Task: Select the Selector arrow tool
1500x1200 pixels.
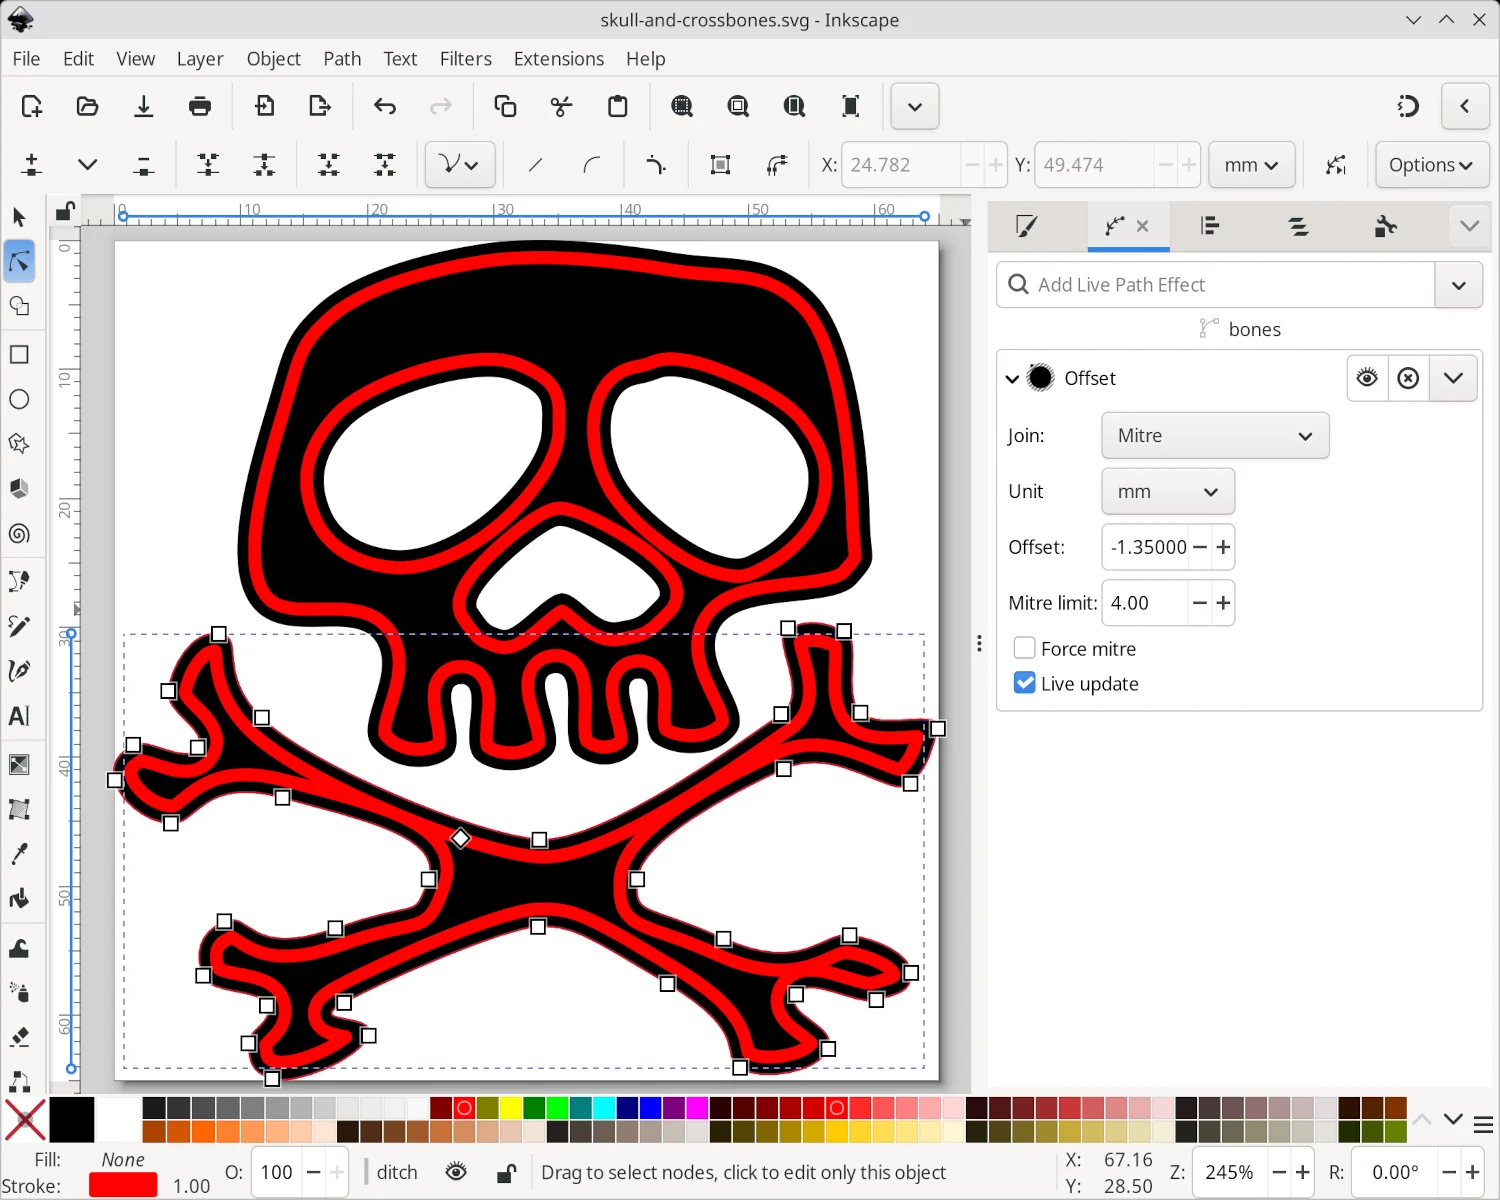Action: (19, 217)
